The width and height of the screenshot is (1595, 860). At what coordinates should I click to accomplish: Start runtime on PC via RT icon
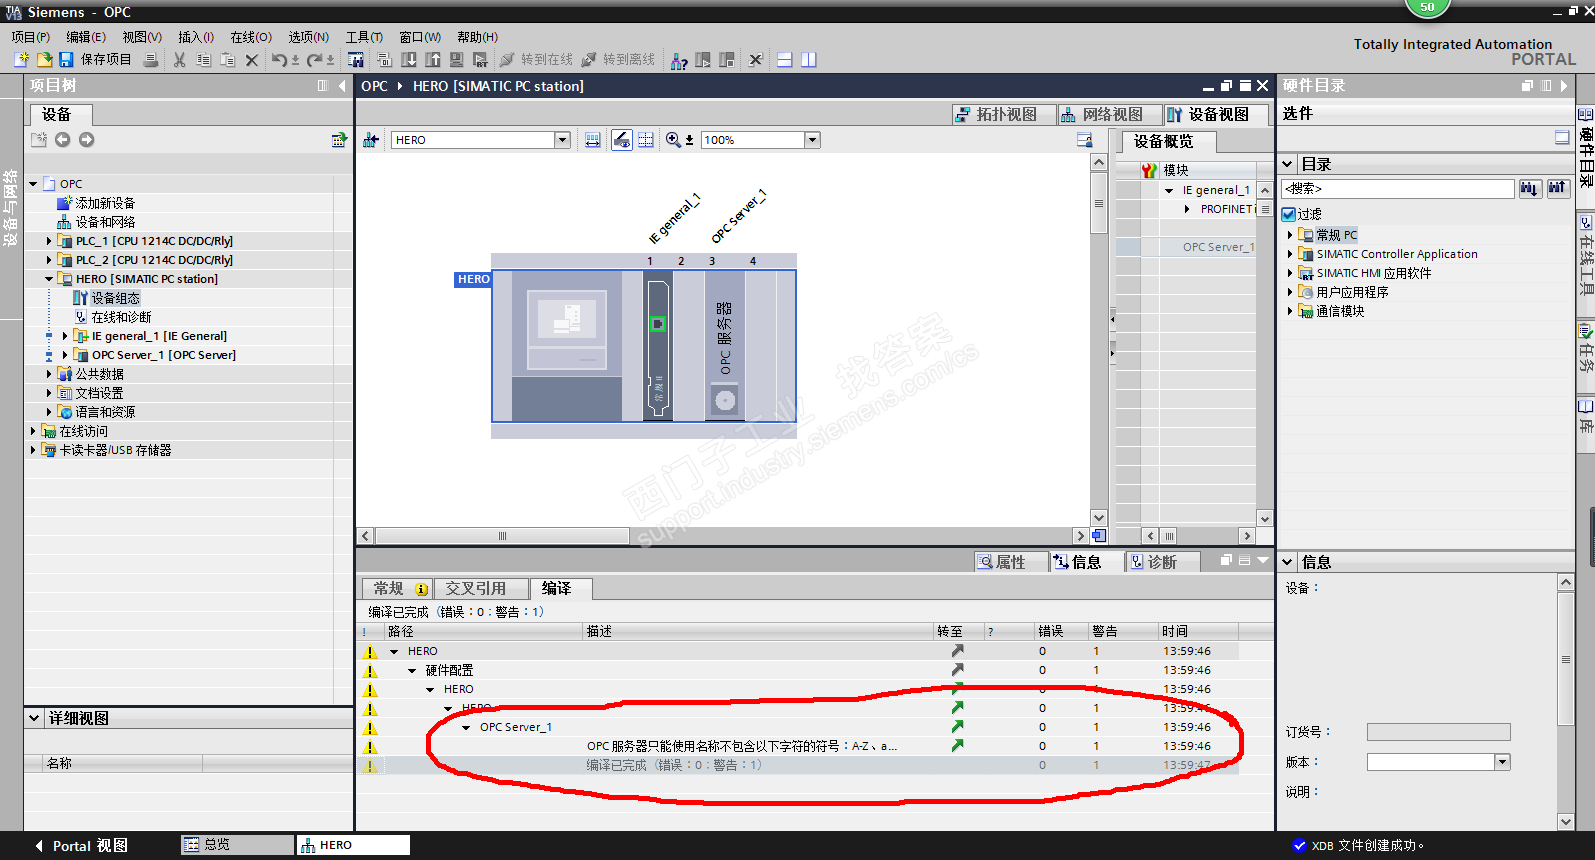(481, 60)
